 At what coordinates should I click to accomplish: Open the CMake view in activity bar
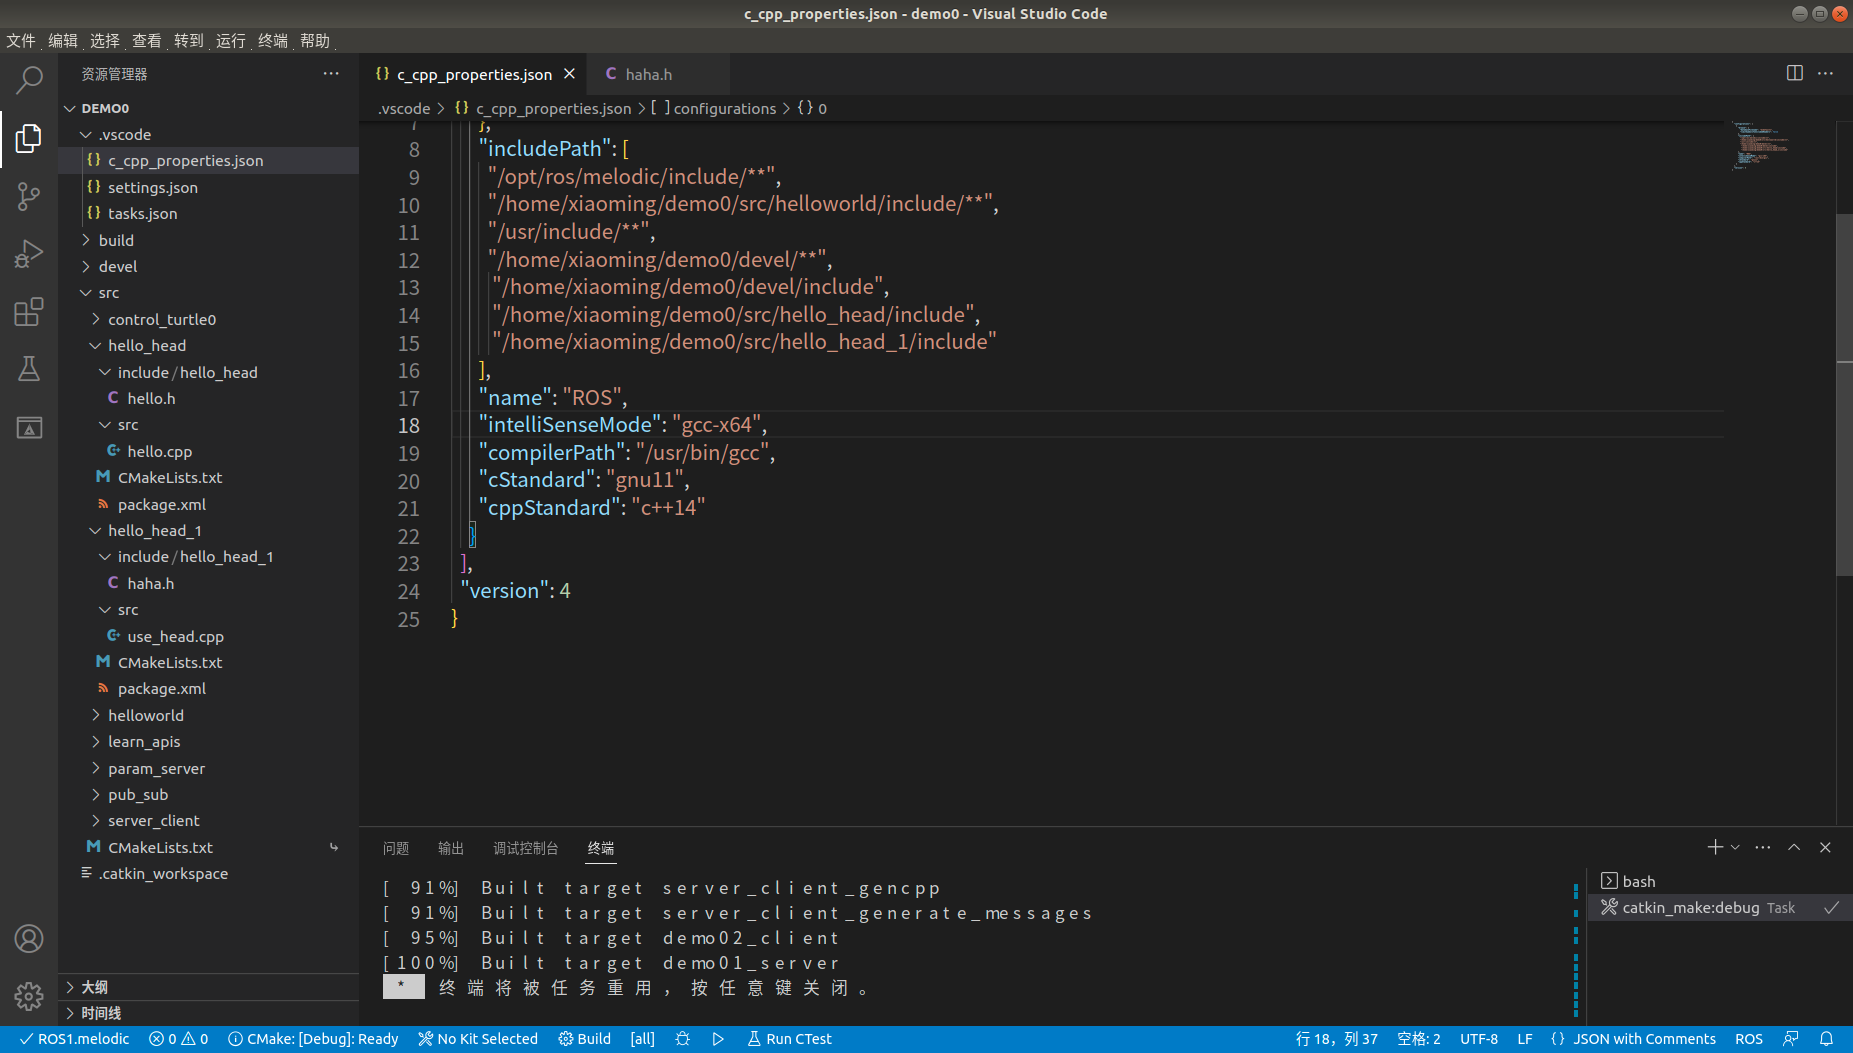(29, 427)
